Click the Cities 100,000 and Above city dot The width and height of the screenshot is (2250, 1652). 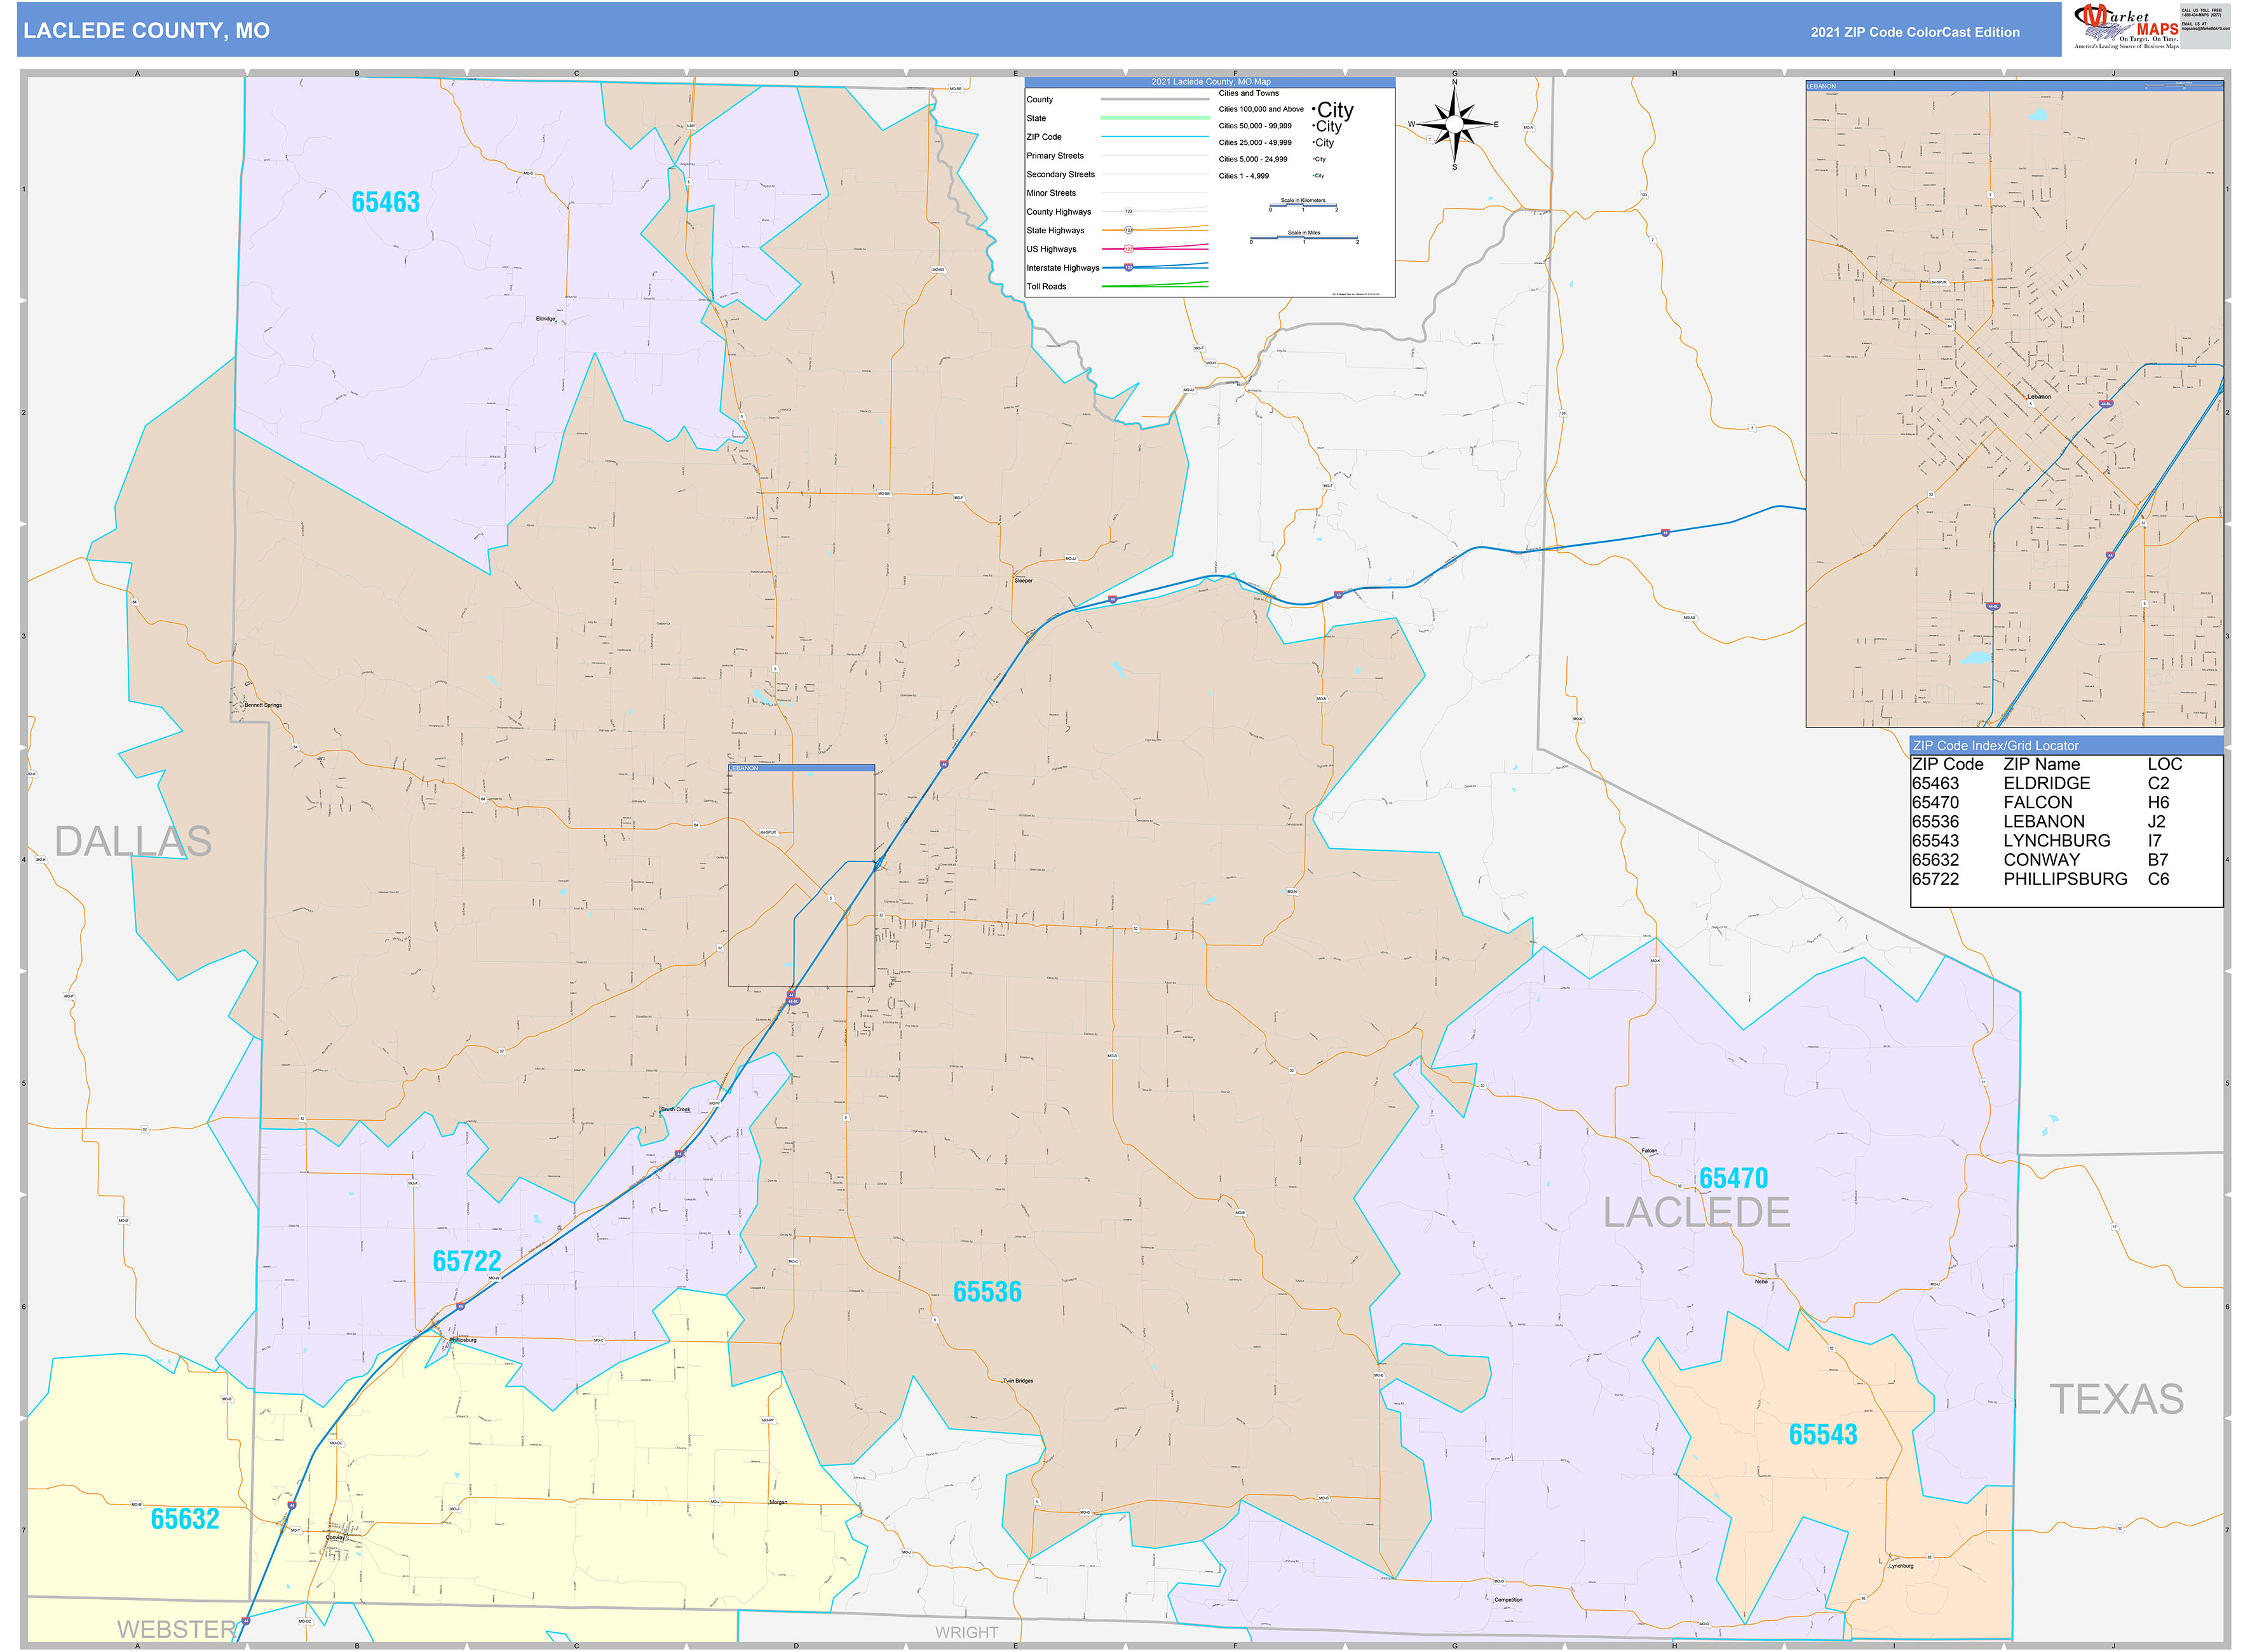1314,108
